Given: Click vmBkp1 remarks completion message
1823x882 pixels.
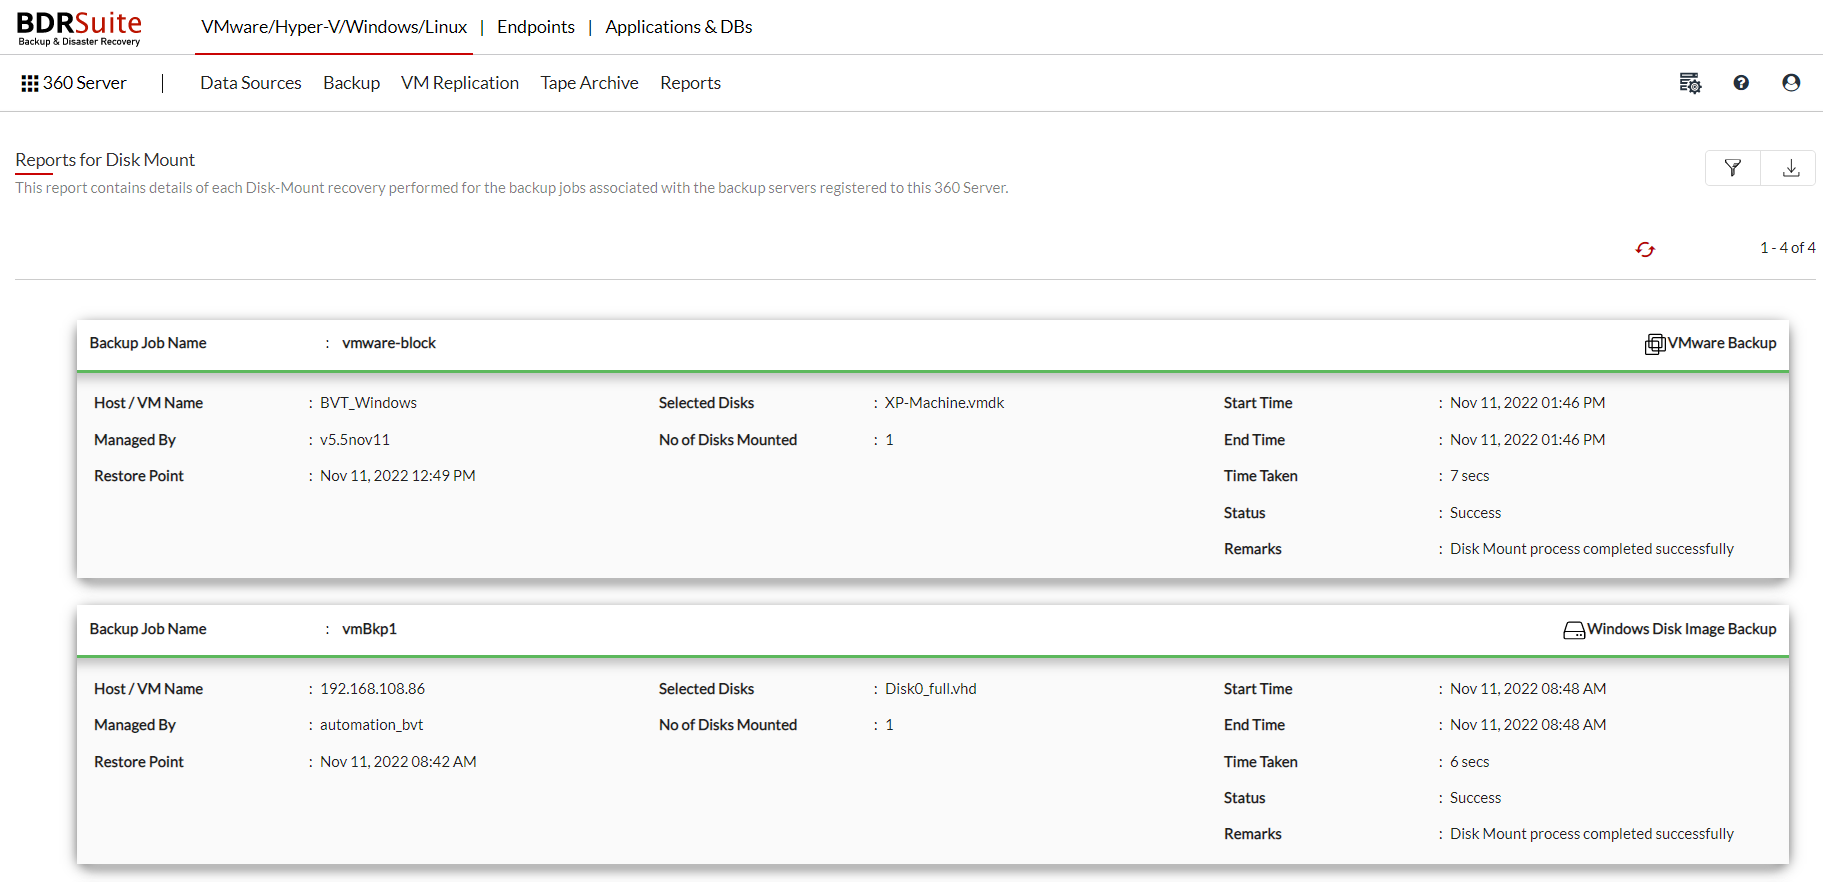Looking at the screenshot, I should coord(1592,834).
